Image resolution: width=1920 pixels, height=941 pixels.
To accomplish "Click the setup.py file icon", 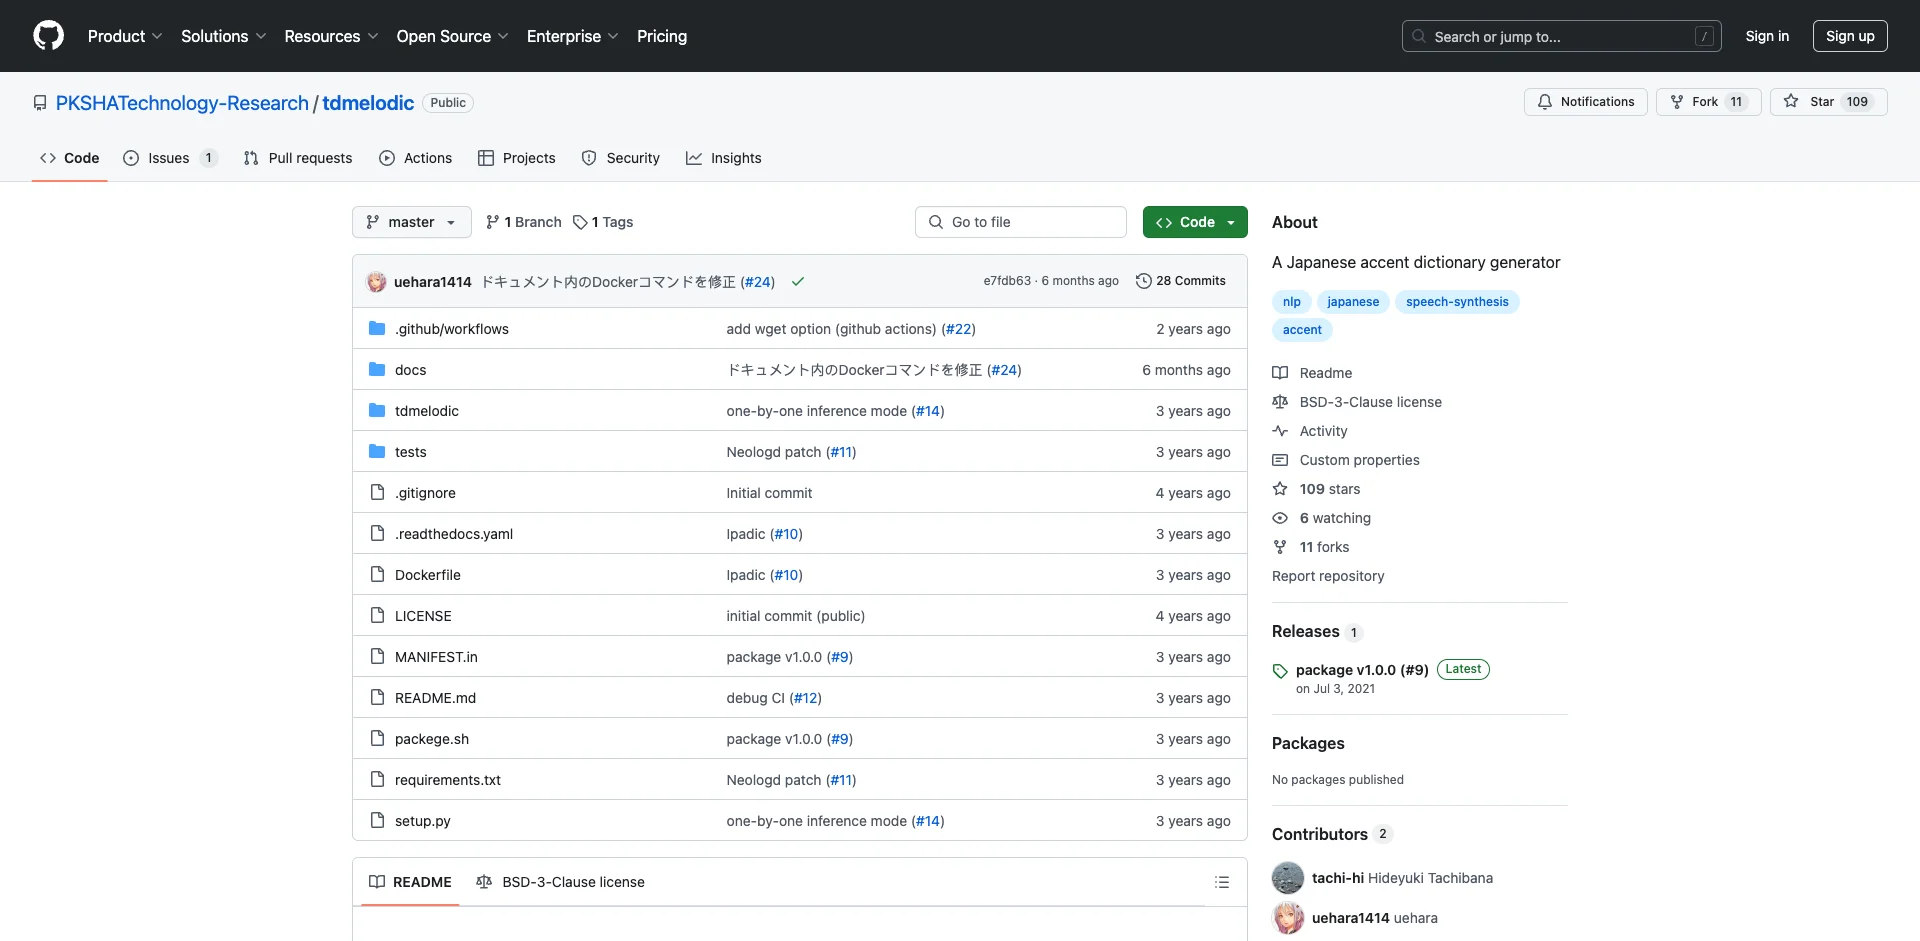I will point(377,821).
